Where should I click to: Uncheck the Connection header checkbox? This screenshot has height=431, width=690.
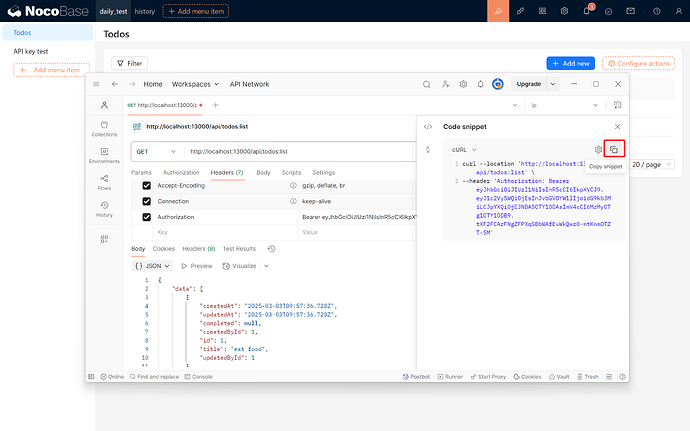pos(147,201)
